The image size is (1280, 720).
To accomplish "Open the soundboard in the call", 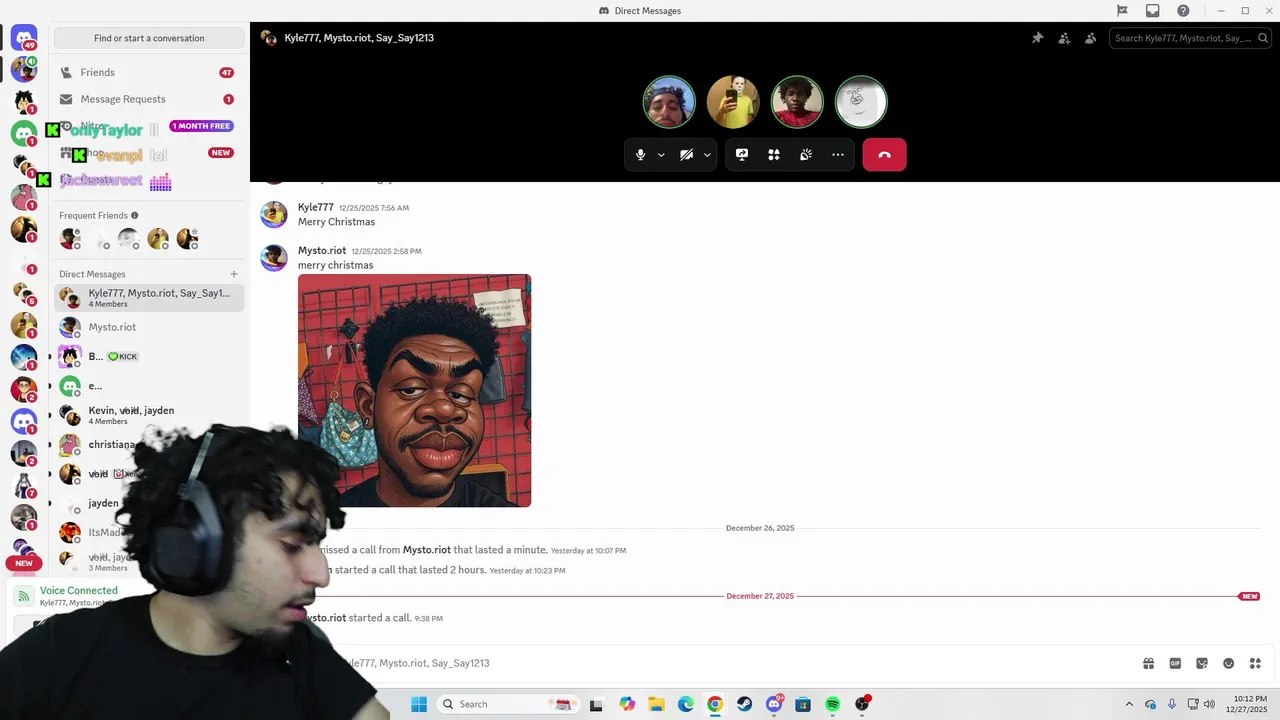I will (806, 155).
